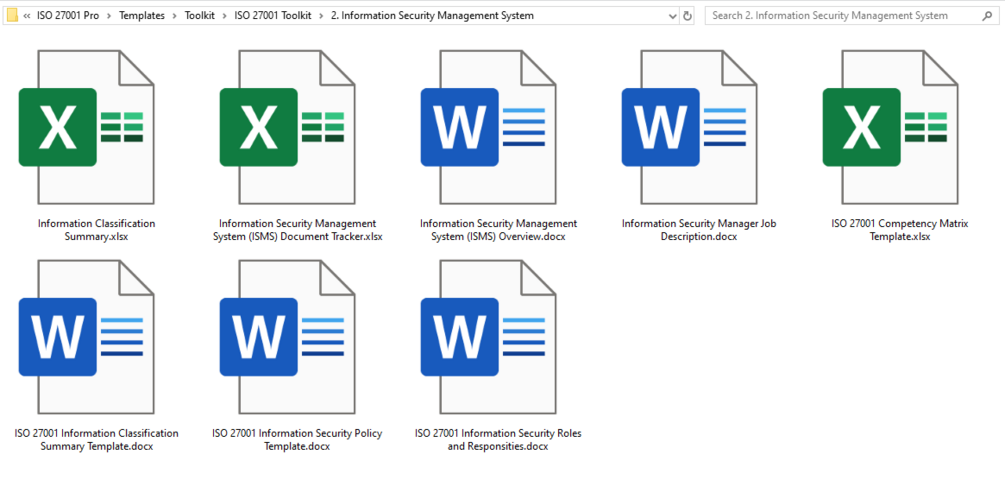Viewport: 1005px width, 486px height.
Task: Expand the hidden breadcrumb path chevrons
Action: [x=26, y=16]
